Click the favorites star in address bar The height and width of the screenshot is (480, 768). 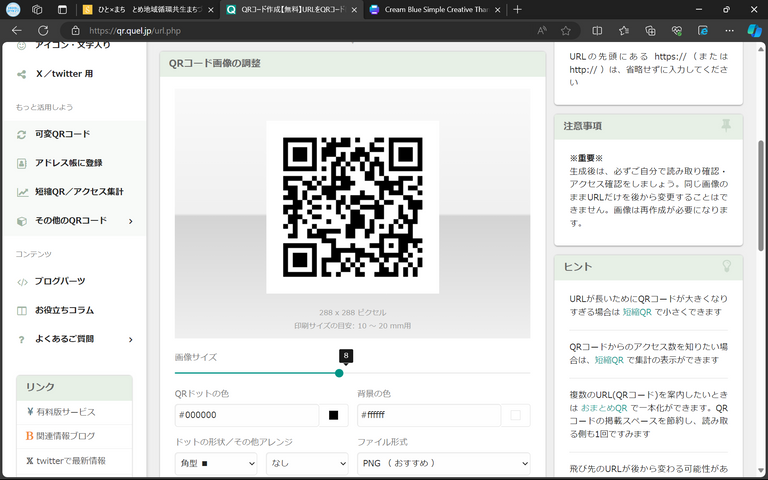coord(566,31)
